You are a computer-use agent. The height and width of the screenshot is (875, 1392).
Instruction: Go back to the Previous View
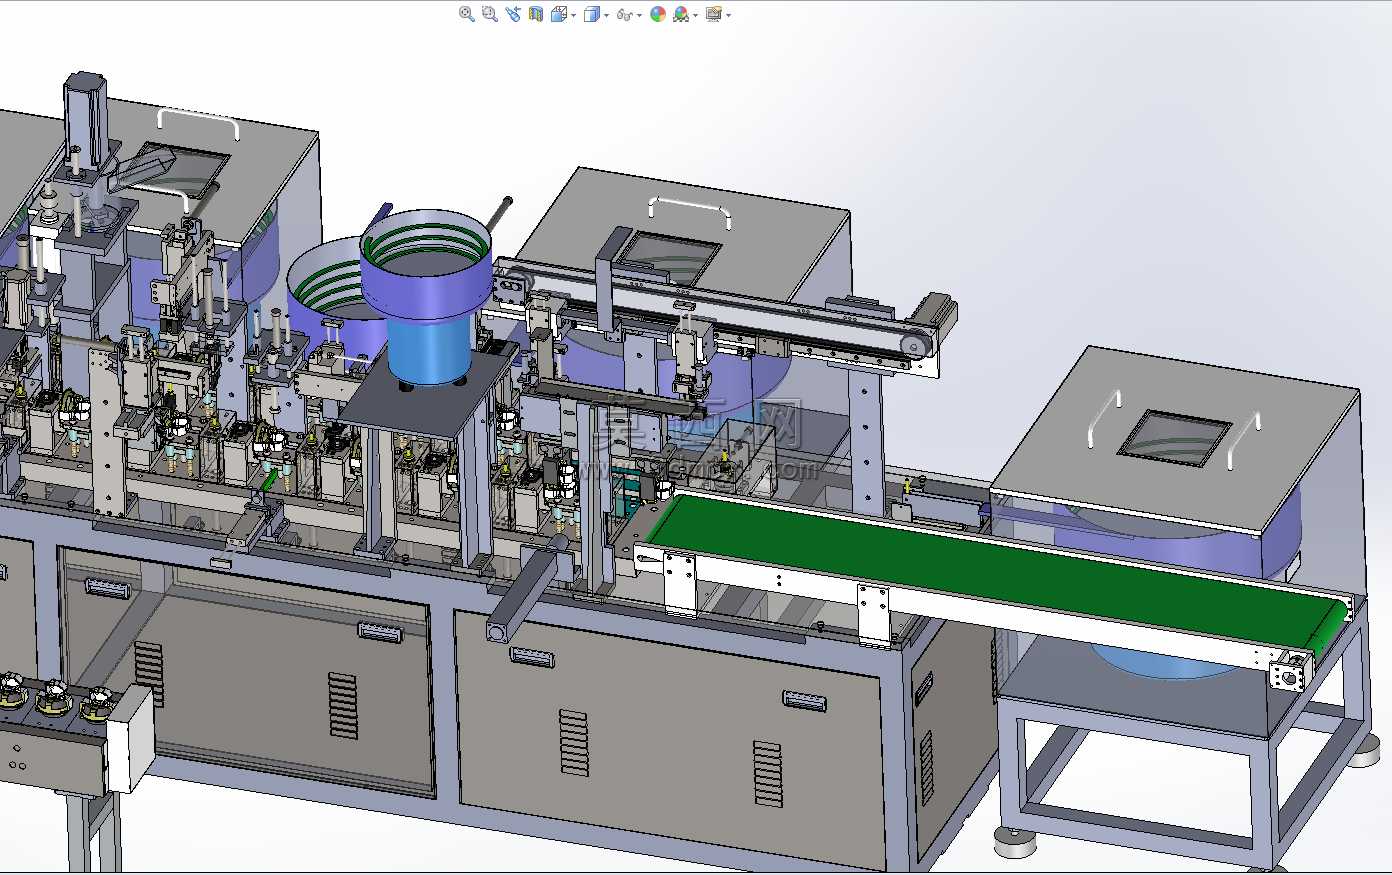(513, 14)
